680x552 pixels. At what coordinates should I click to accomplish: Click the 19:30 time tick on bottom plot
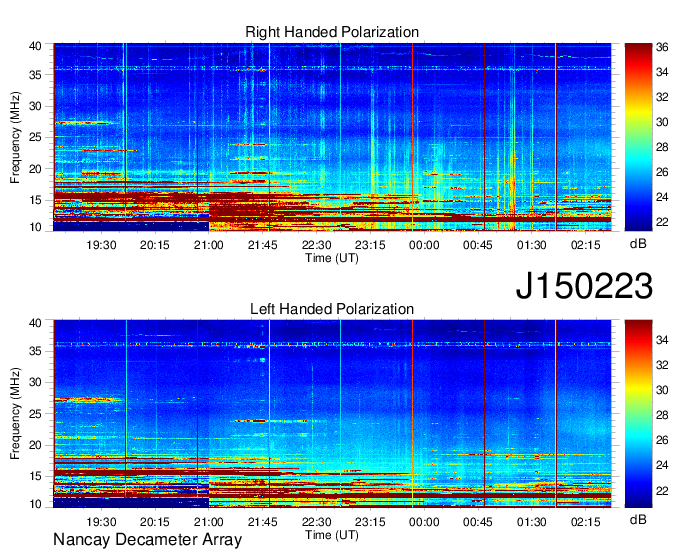(101, 522)
